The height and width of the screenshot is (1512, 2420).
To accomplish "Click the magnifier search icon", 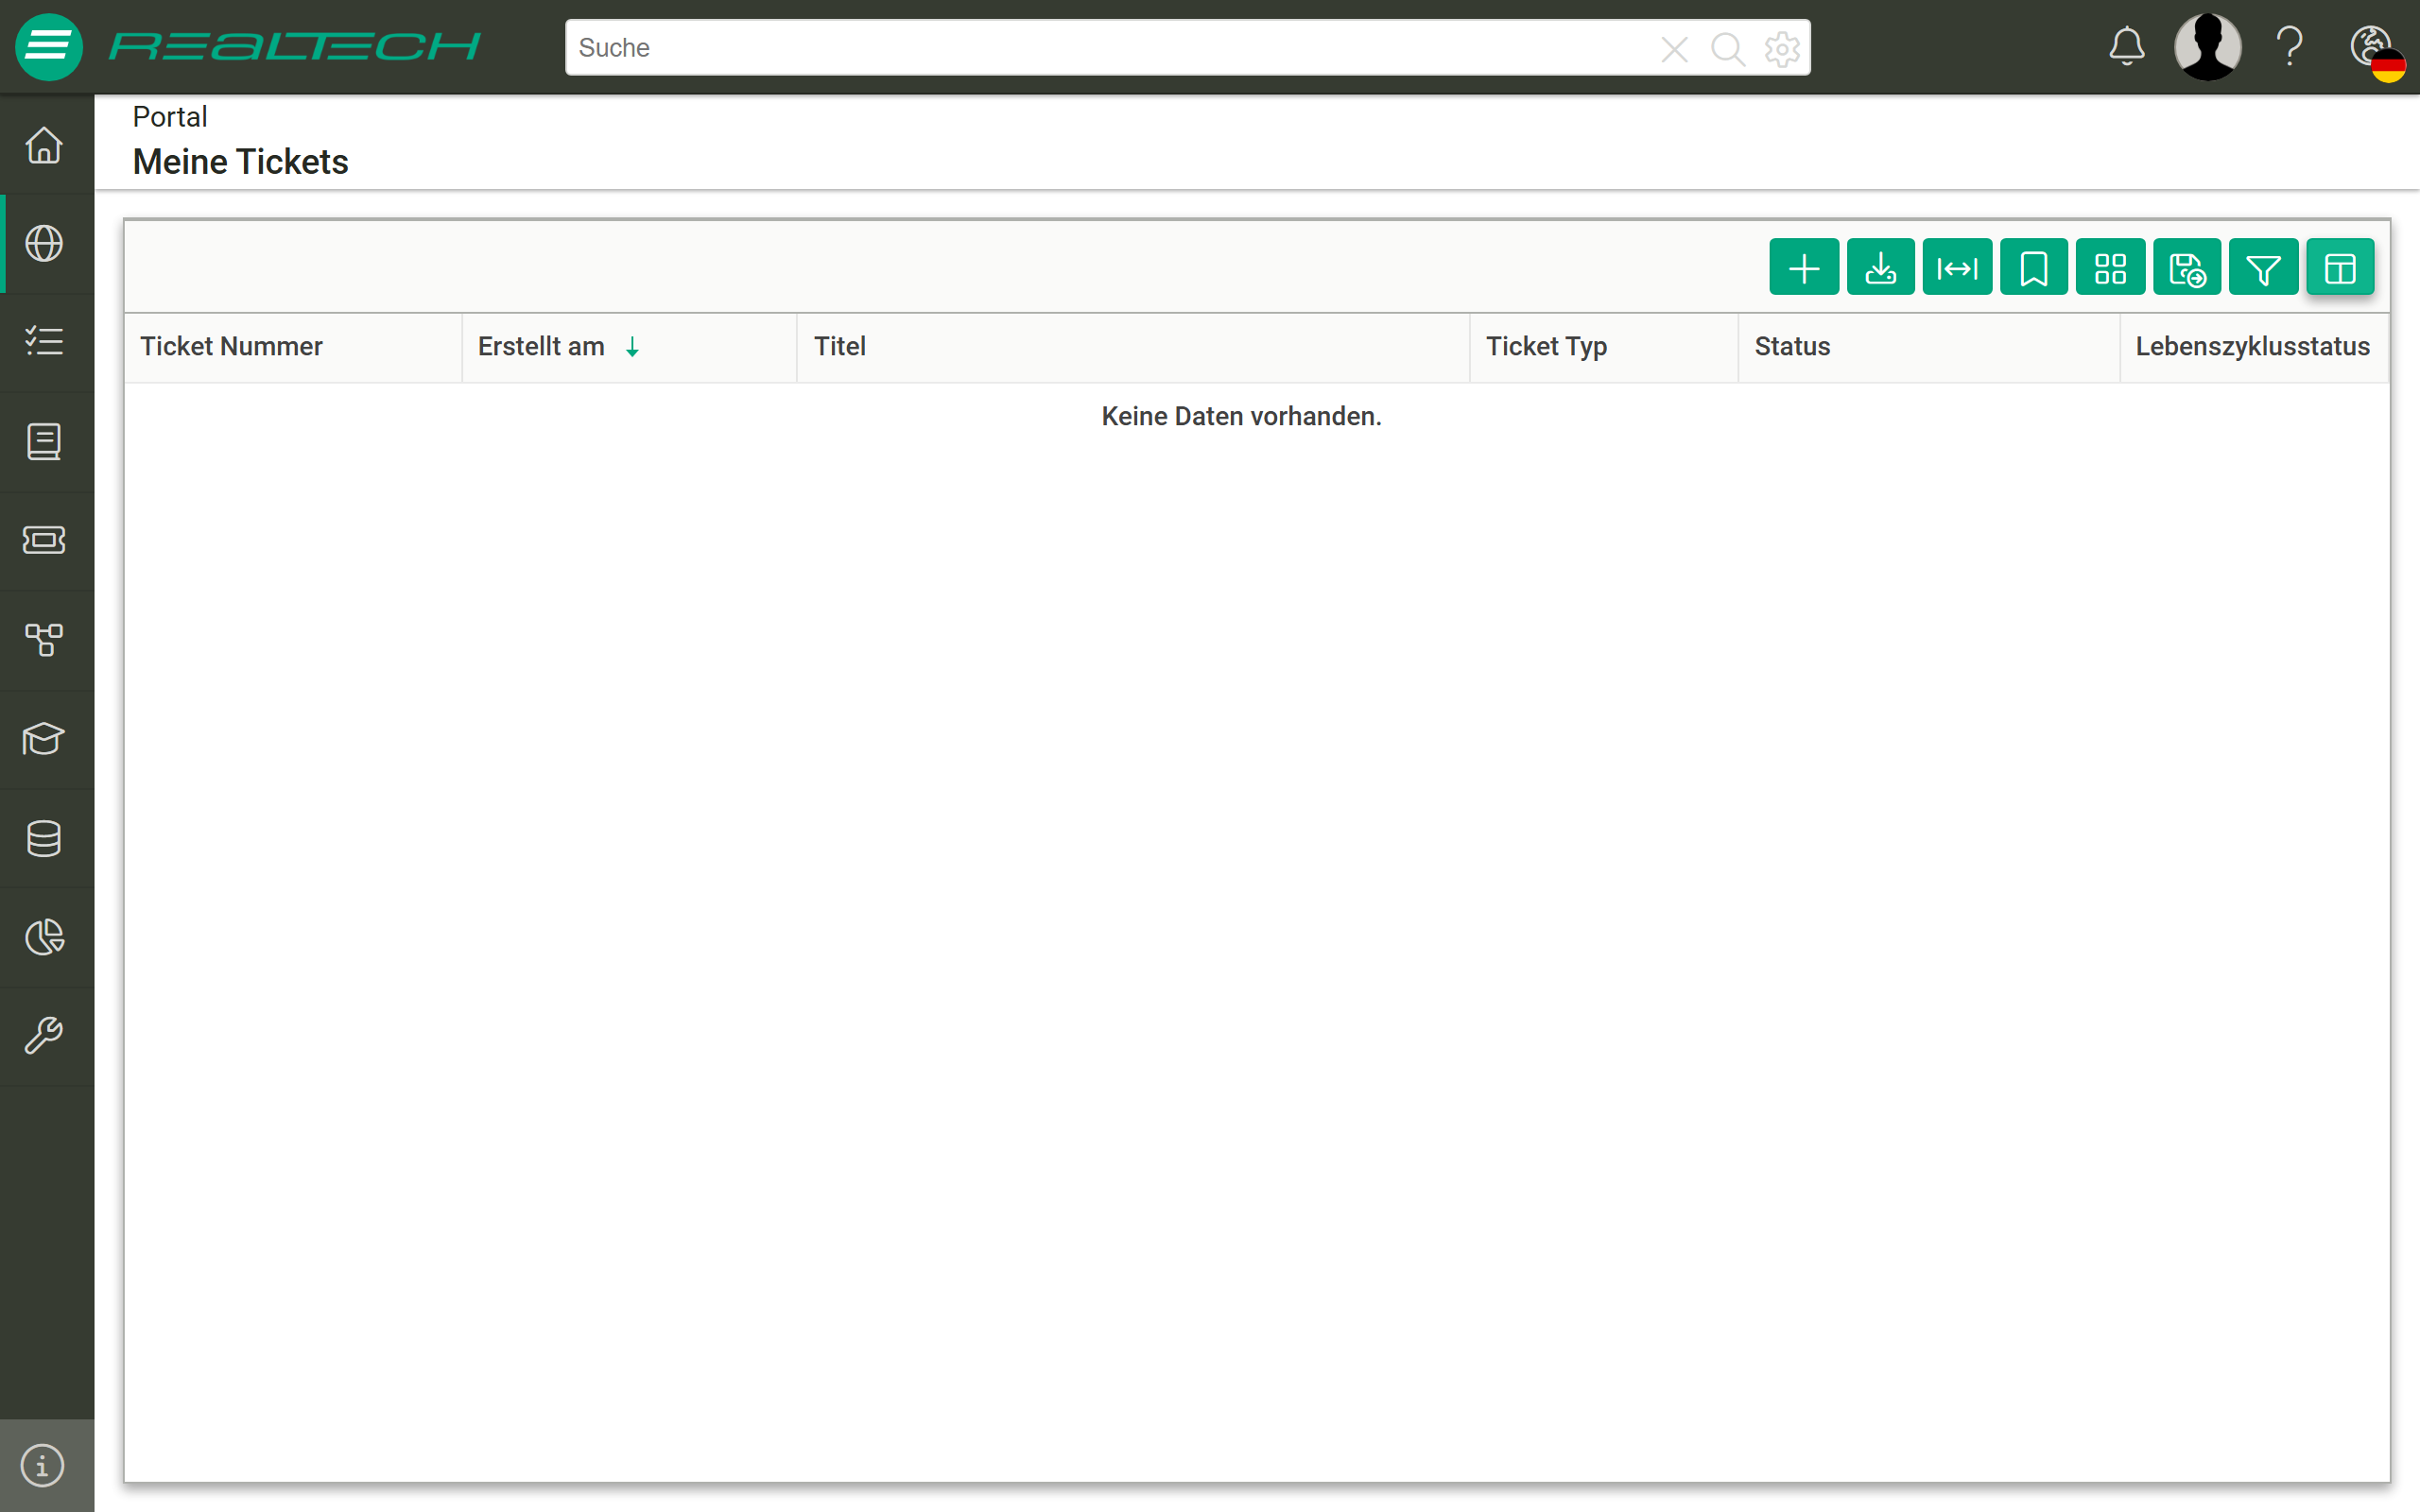I will pos(1727,48).
